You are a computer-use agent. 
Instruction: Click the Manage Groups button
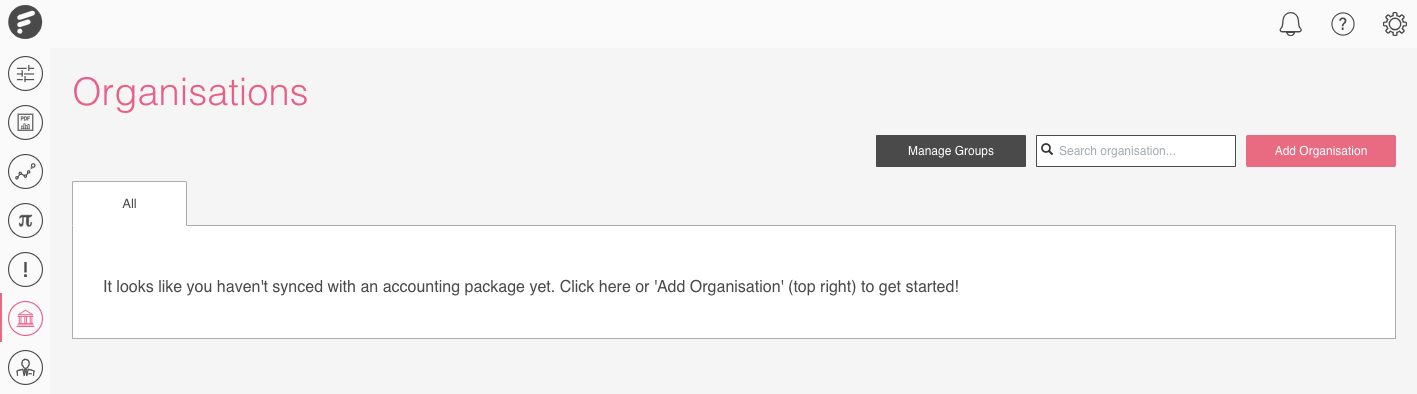951,151
